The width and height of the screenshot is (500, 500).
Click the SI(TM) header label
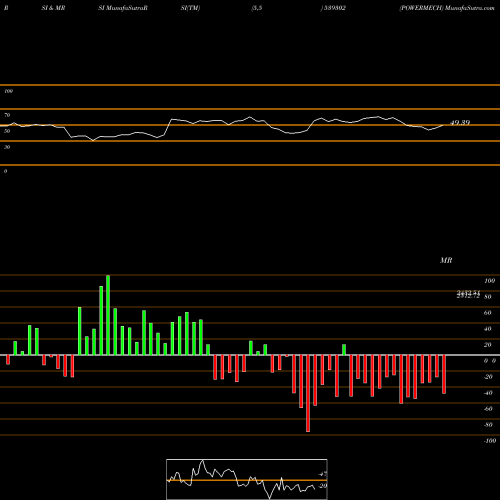point(190,8)
